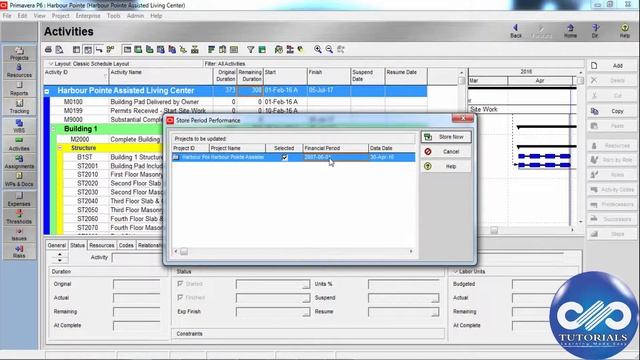This screenshot has height=360, width=640.
Task: Open Projects in the left sidebar
Action: tap(19, 53)
